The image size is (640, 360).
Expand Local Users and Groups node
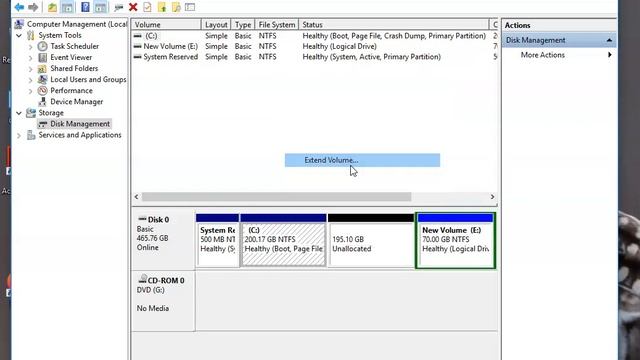[x=31, y=80]
